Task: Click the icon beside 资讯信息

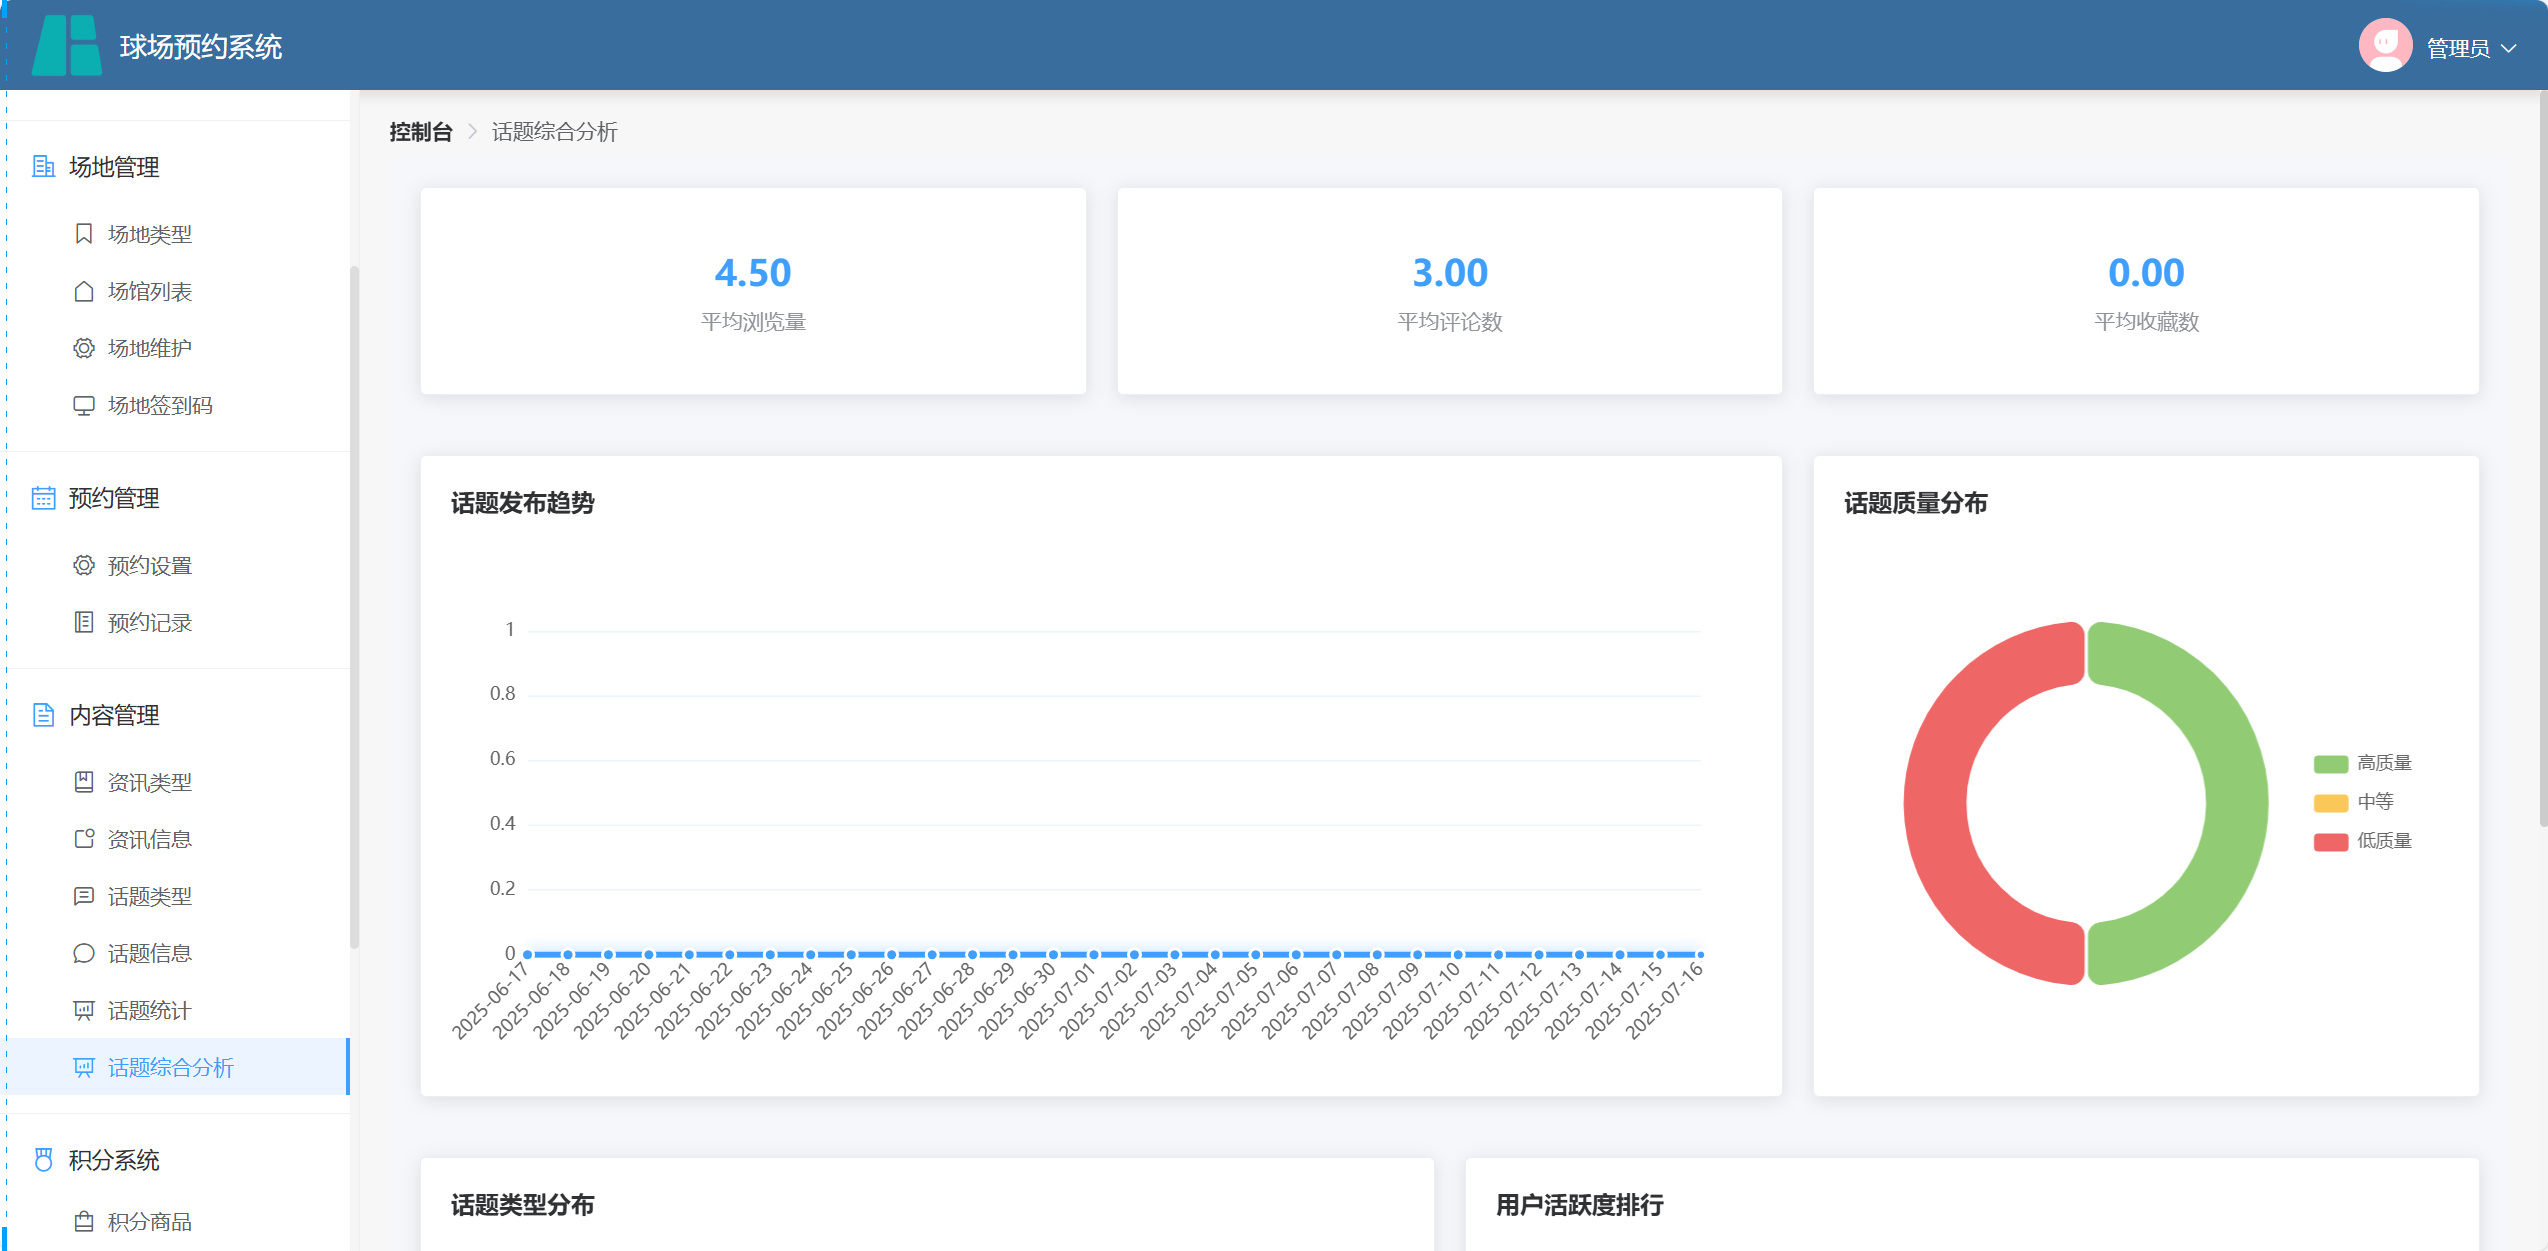Action: pyautogui.click(x=84, y=839)
